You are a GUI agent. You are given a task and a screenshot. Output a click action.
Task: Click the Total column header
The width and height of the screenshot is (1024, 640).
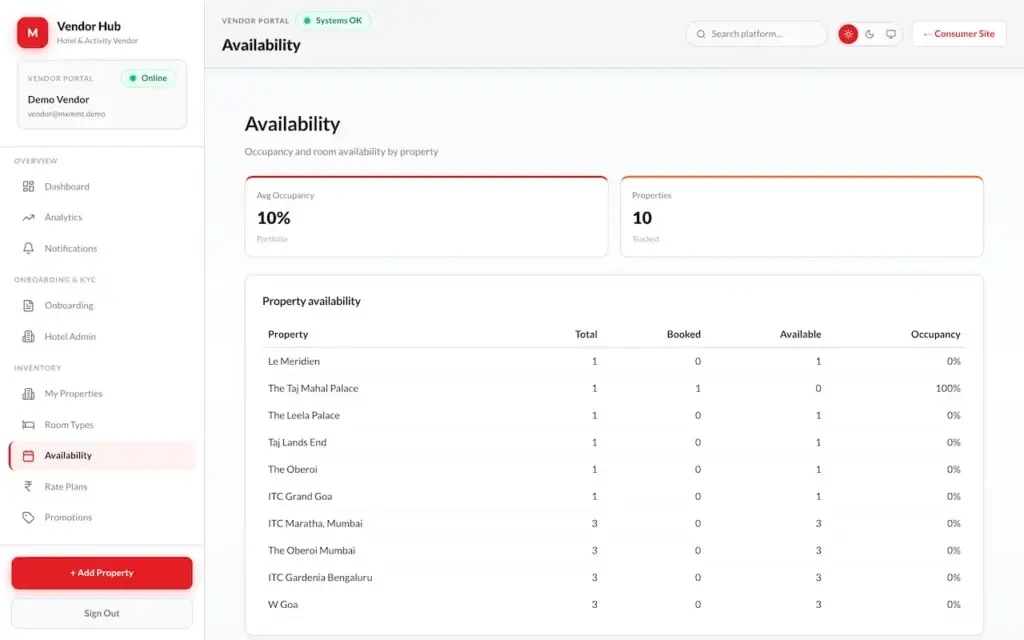[x=586, y=334]
